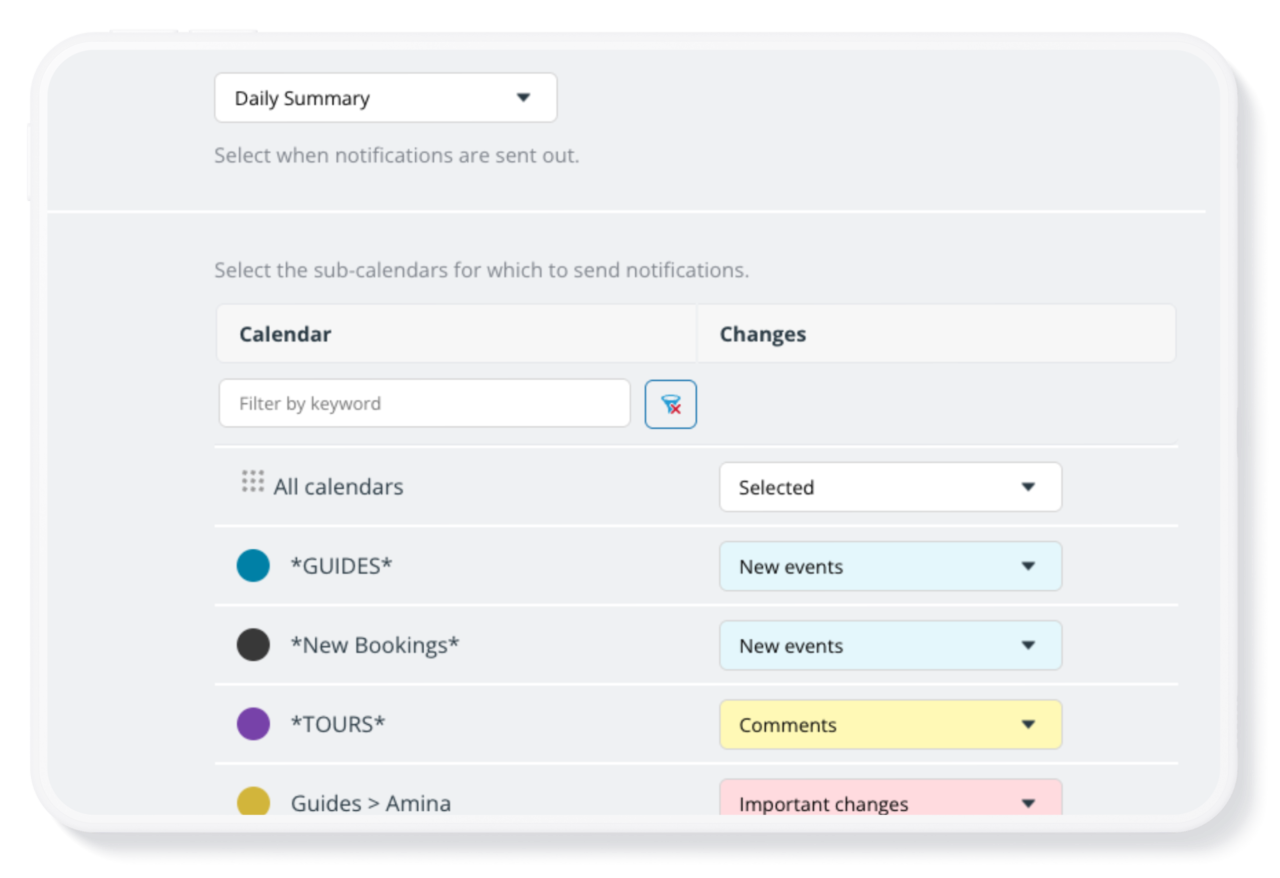1280x878 pixels.
Task: Select the *GUIDES* calendar name
Action: (x=342, y=566)
